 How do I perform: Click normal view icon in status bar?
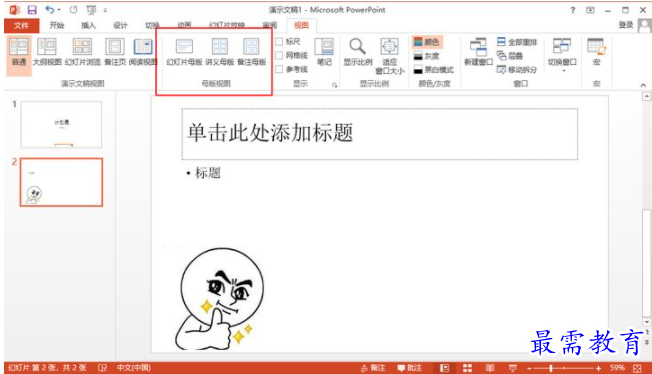445,368
